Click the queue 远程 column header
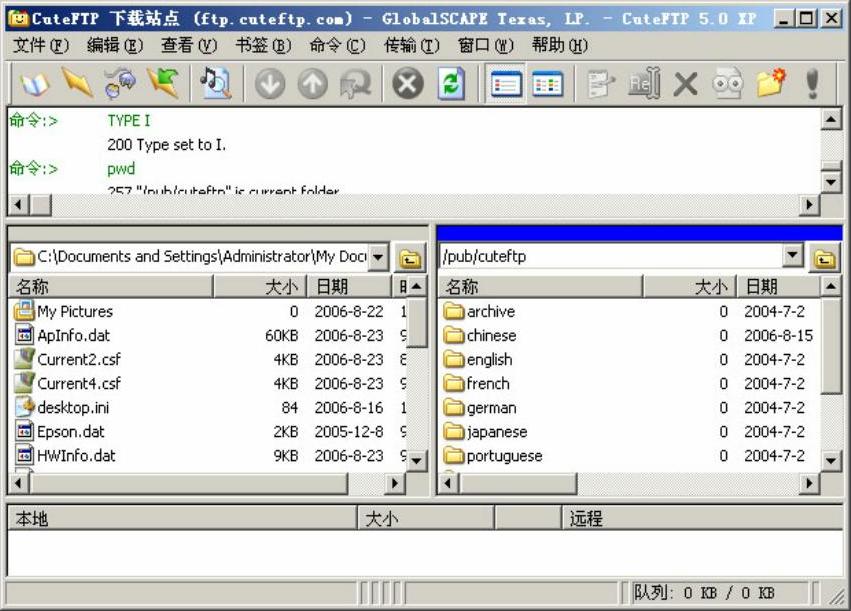 tap(702, 519)
